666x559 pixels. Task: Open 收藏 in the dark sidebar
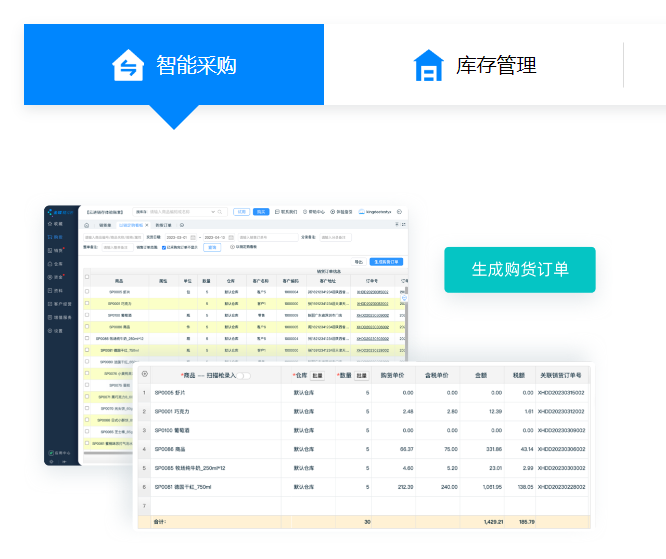click(x=56, y=223)
